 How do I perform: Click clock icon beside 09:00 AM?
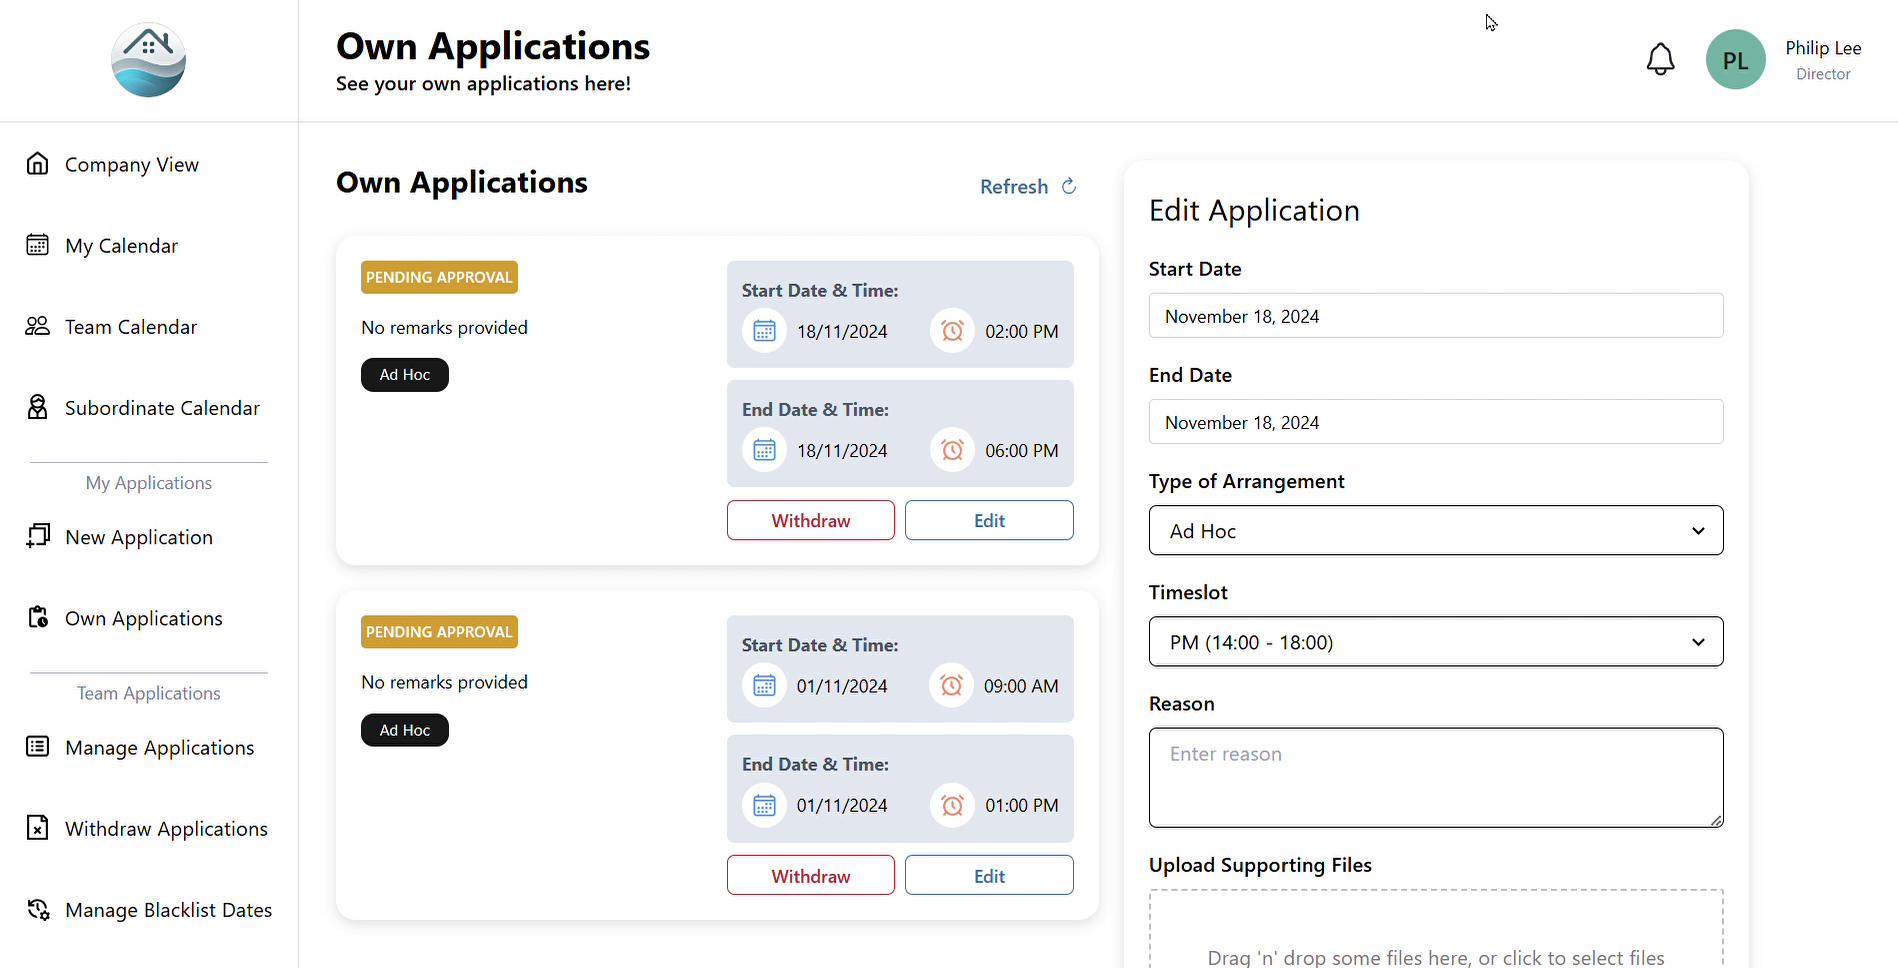(x=951, y=686)
